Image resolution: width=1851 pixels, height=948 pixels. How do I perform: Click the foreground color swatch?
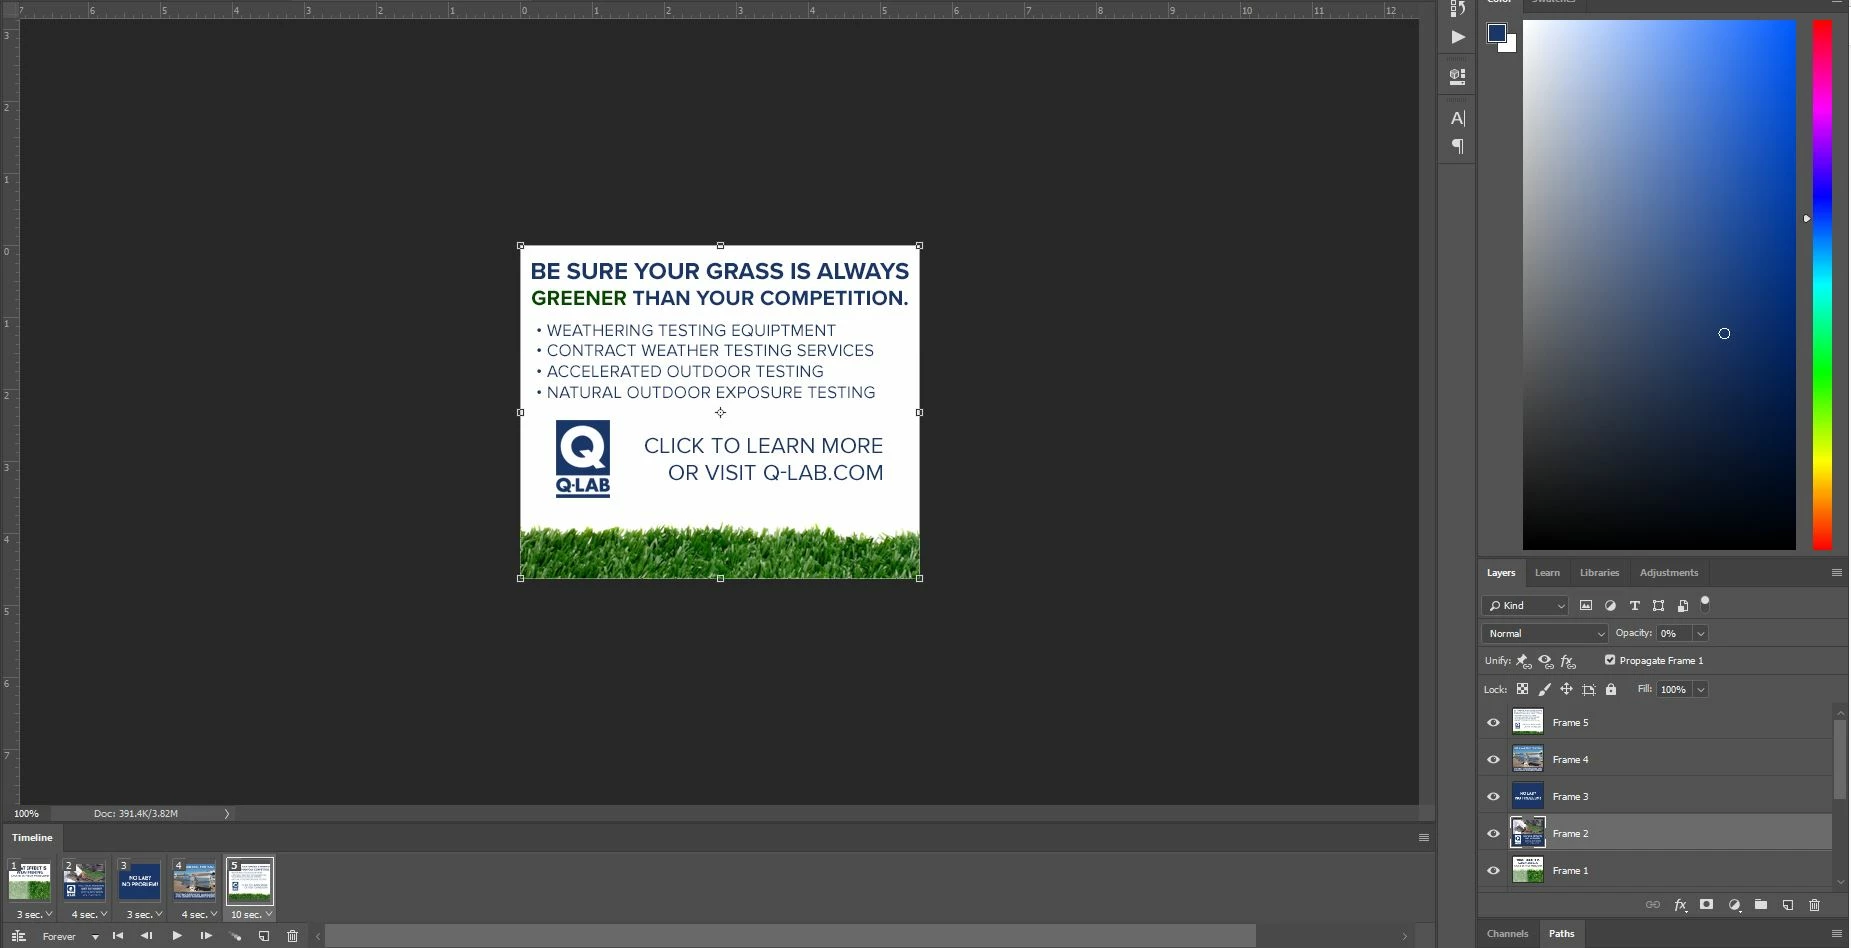pos(1497,33)
